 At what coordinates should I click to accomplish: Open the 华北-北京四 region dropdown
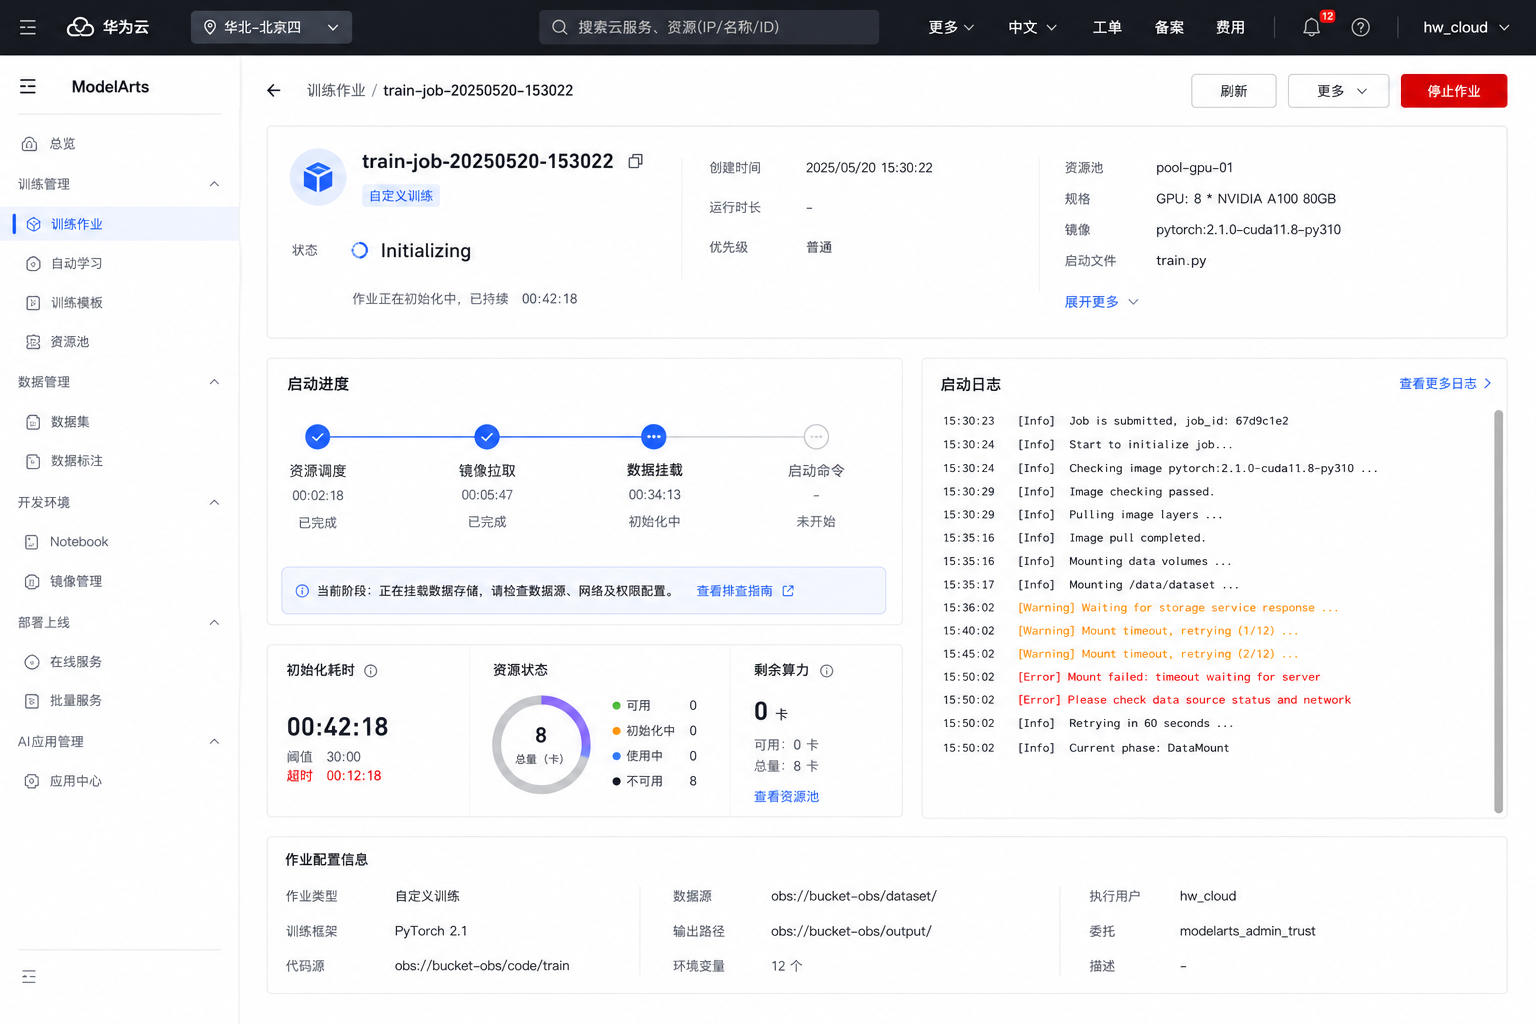(271, 27)
